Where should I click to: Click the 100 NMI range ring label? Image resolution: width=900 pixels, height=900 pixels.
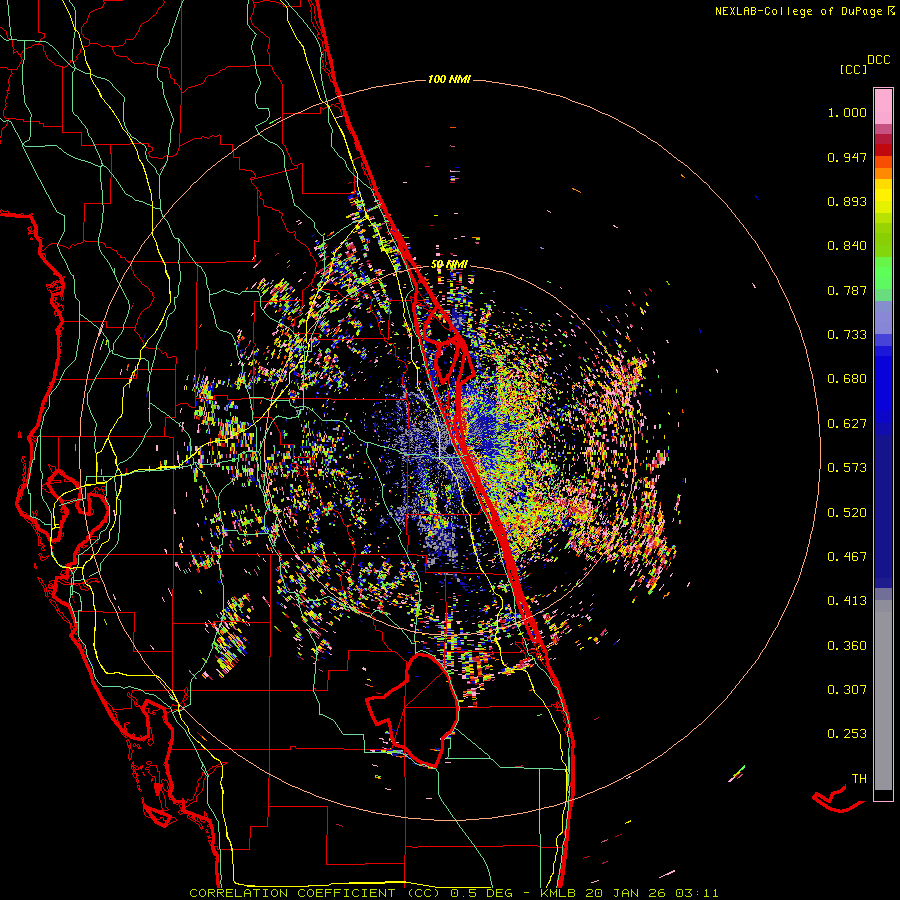click(x=449, y=79)
